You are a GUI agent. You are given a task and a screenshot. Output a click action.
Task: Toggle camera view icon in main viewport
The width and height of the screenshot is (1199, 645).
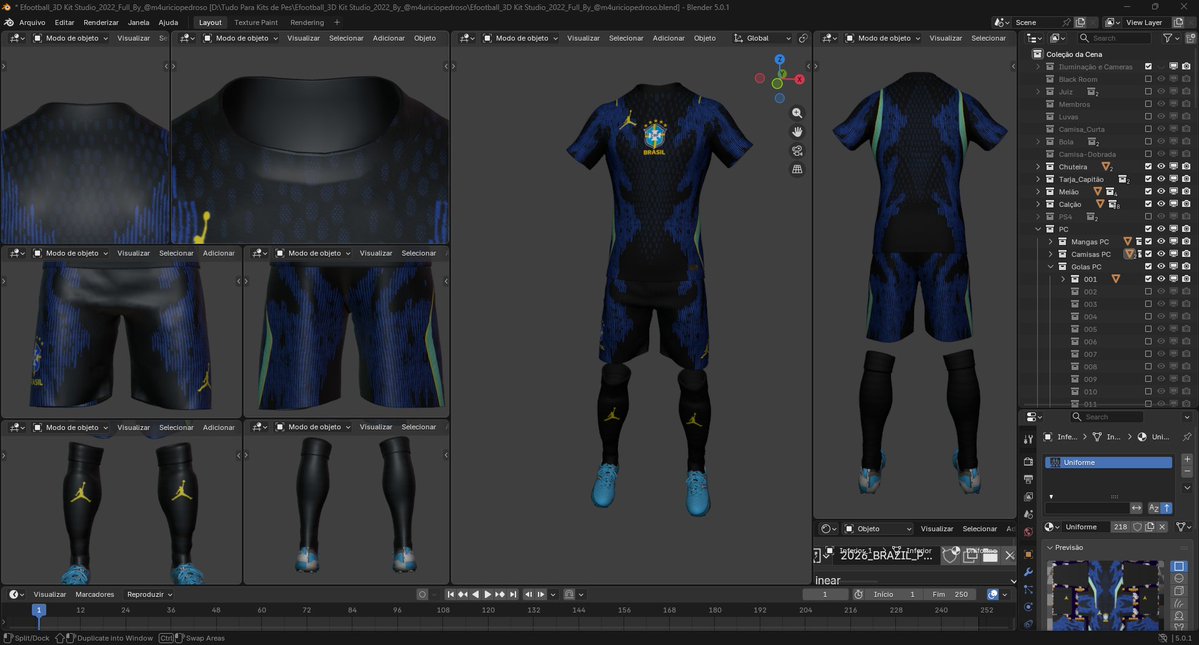click(x=797, y=151)
